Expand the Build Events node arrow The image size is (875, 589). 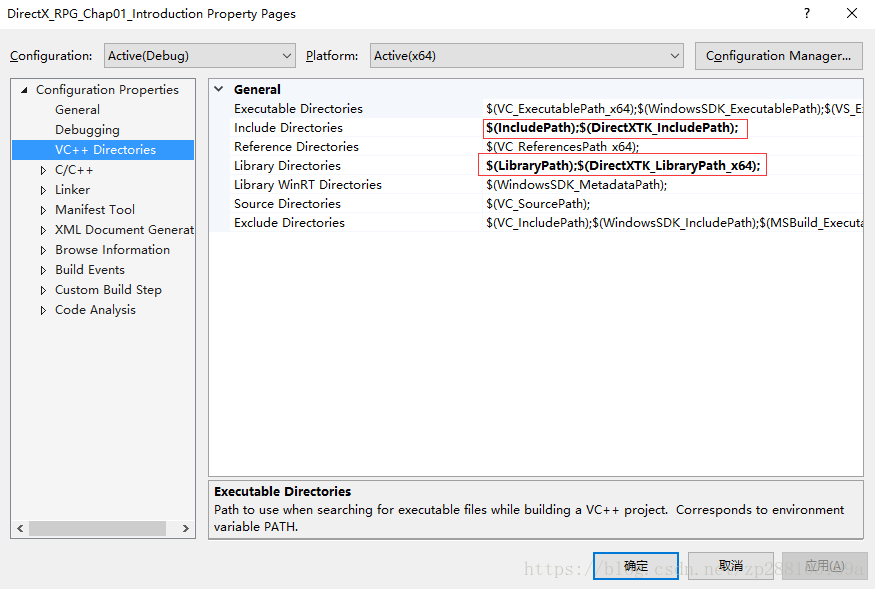coord(43,270)
